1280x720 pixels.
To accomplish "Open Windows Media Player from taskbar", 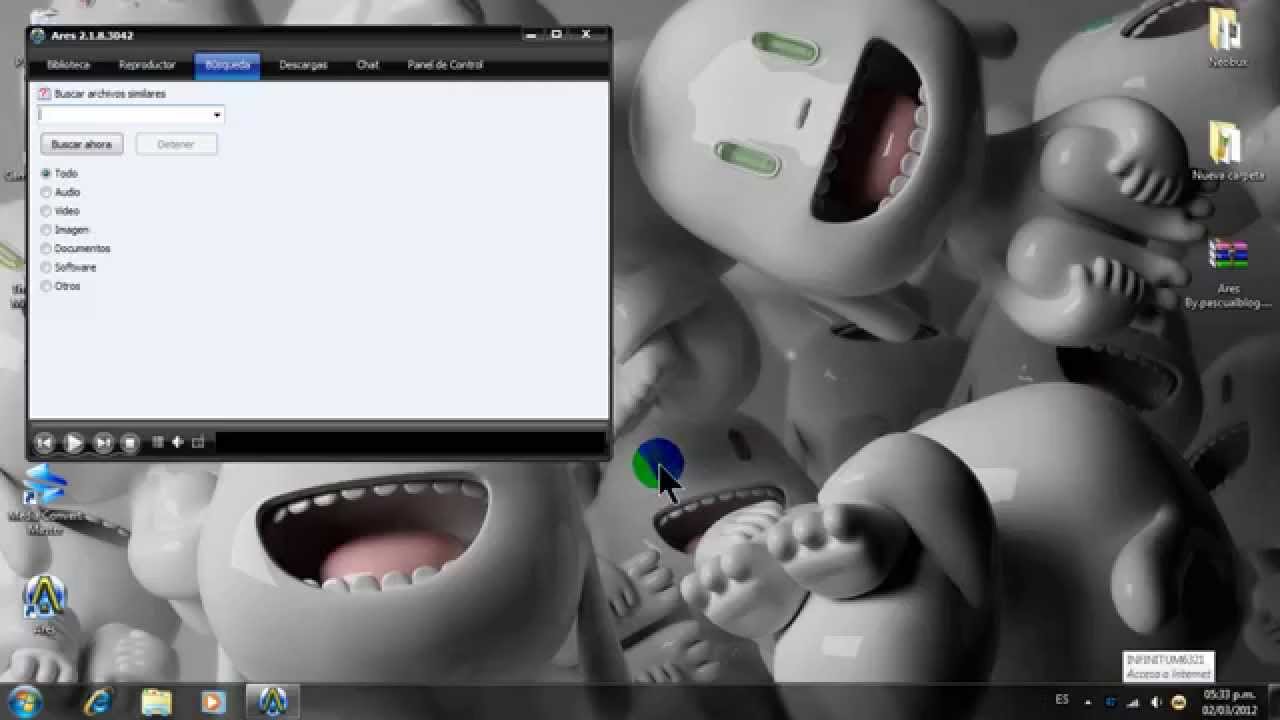I will coord(213,702).
